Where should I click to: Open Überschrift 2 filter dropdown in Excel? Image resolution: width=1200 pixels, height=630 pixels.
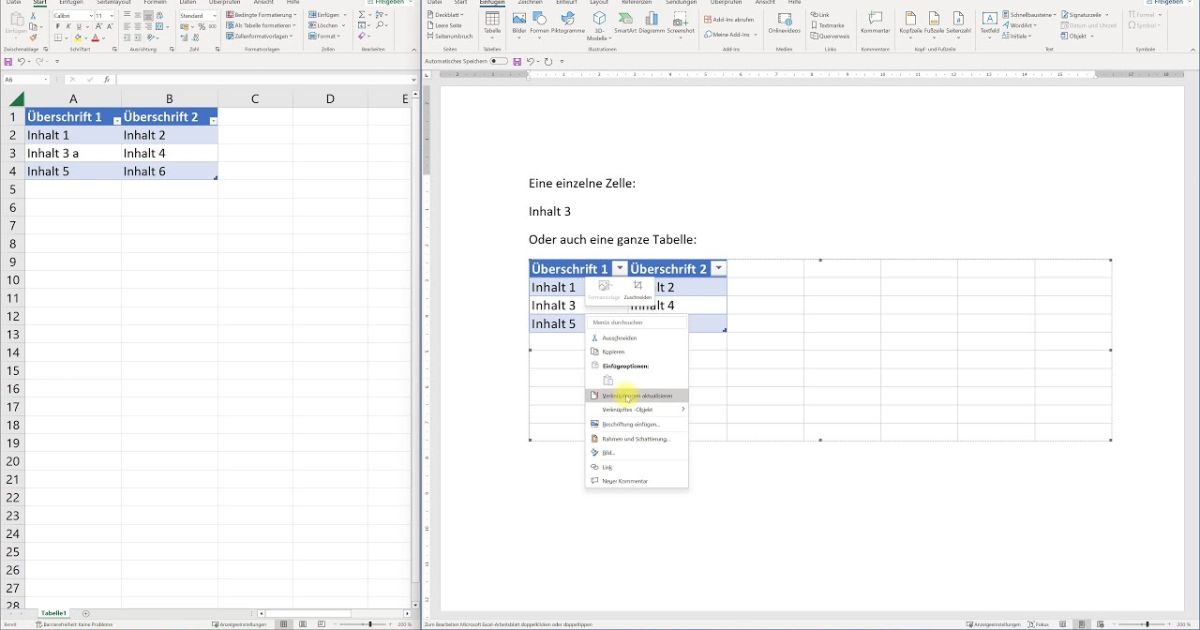[212, 120]
